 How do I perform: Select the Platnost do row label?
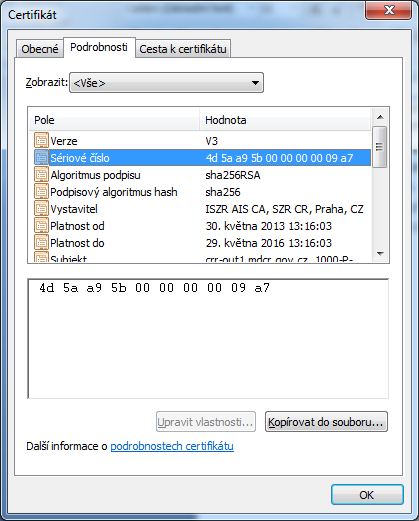77,243
